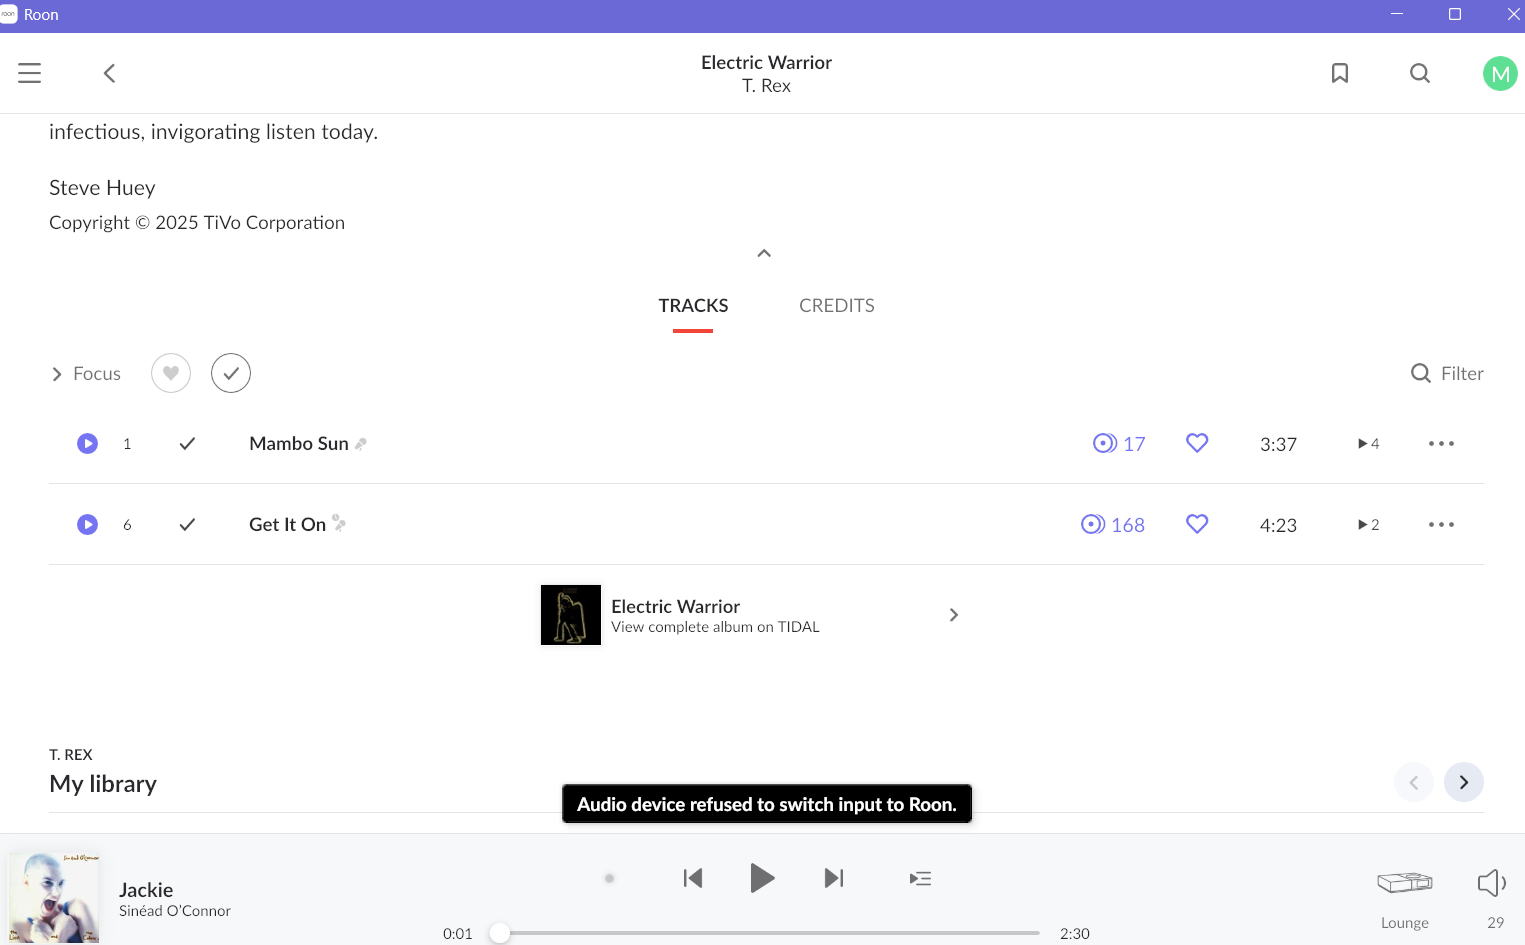Move the playback seek bar handle
Image resolution: width=1525 pixels, height=945 pixels.
pos(500,933)
